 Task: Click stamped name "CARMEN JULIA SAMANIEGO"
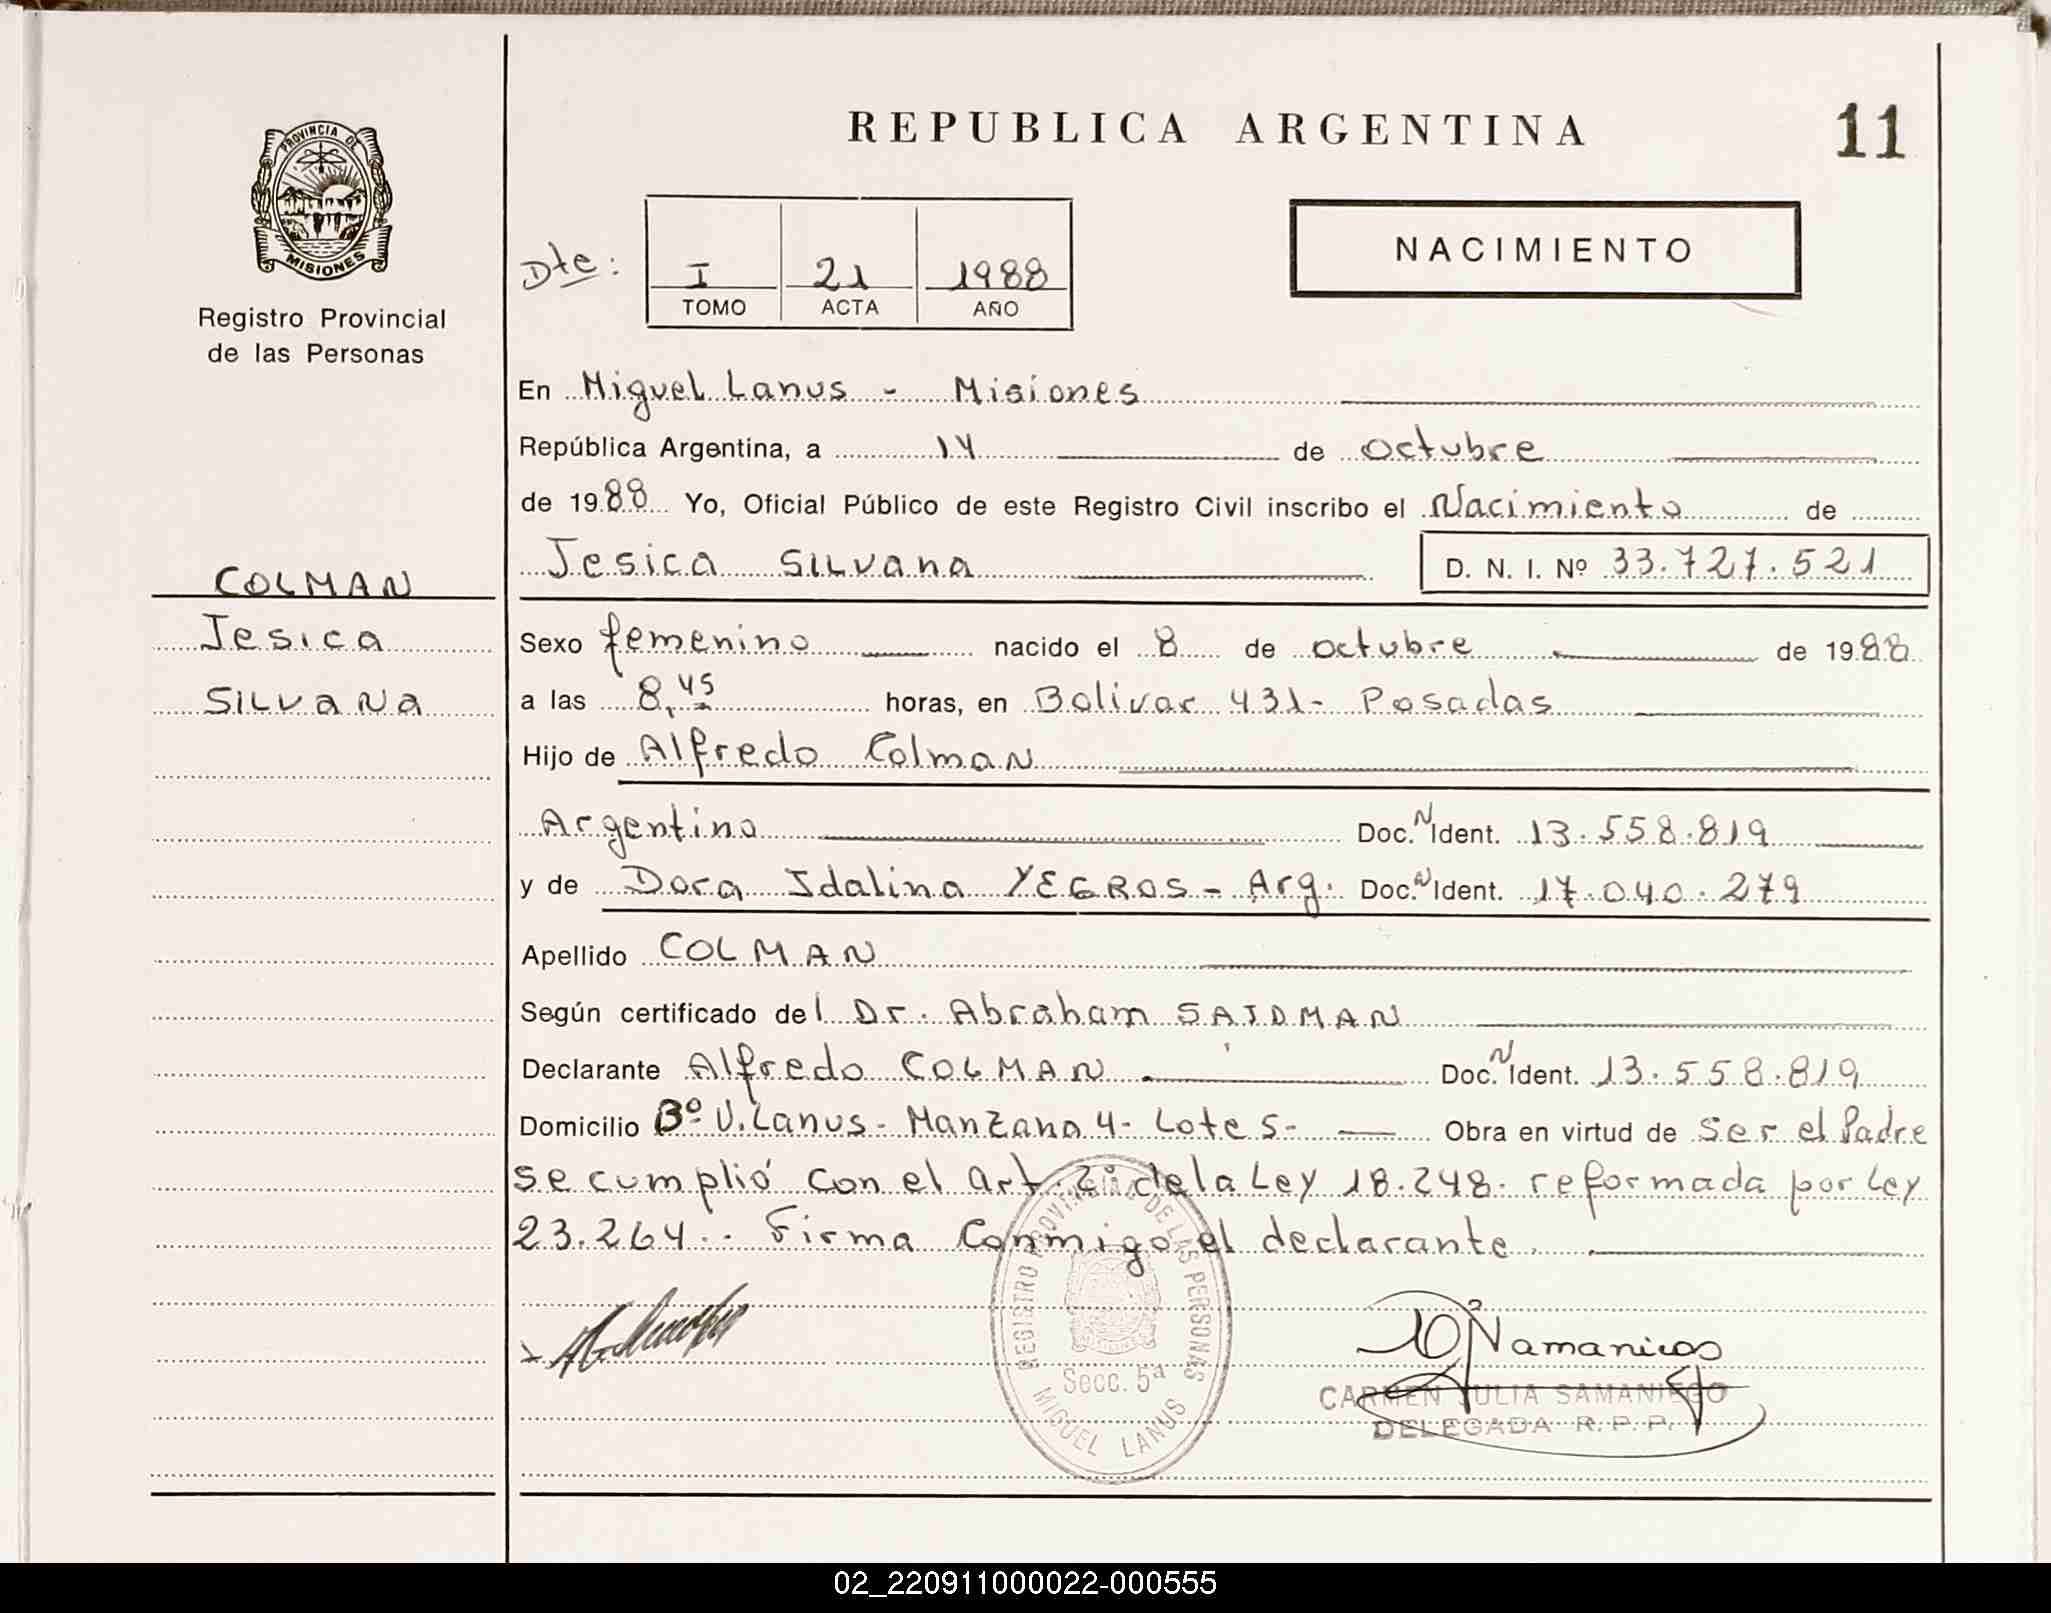[x=1523, y=1396]
